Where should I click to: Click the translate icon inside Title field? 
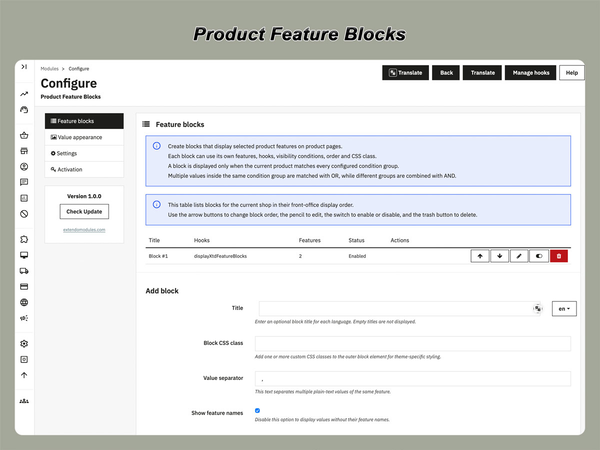click(538, 308)
